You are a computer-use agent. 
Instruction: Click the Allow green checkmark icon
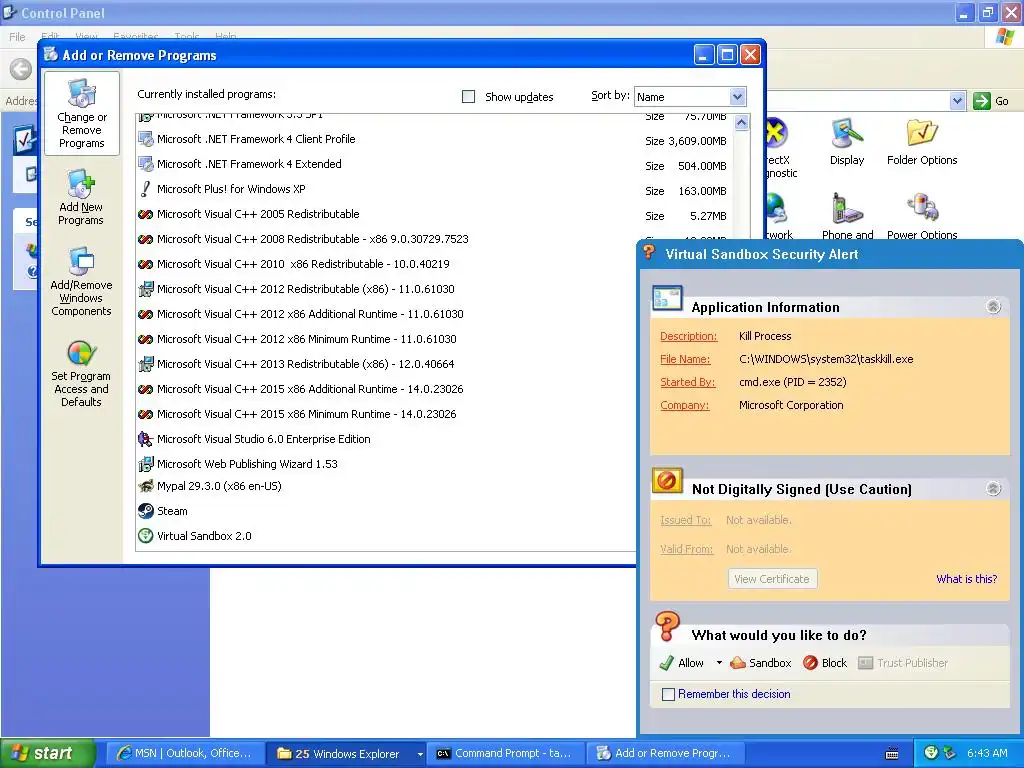(x=666, y=663)
